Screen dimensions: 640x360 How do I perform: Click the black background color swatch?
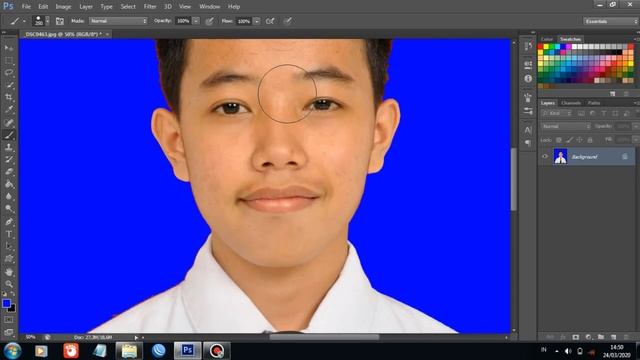click(13, 309)
